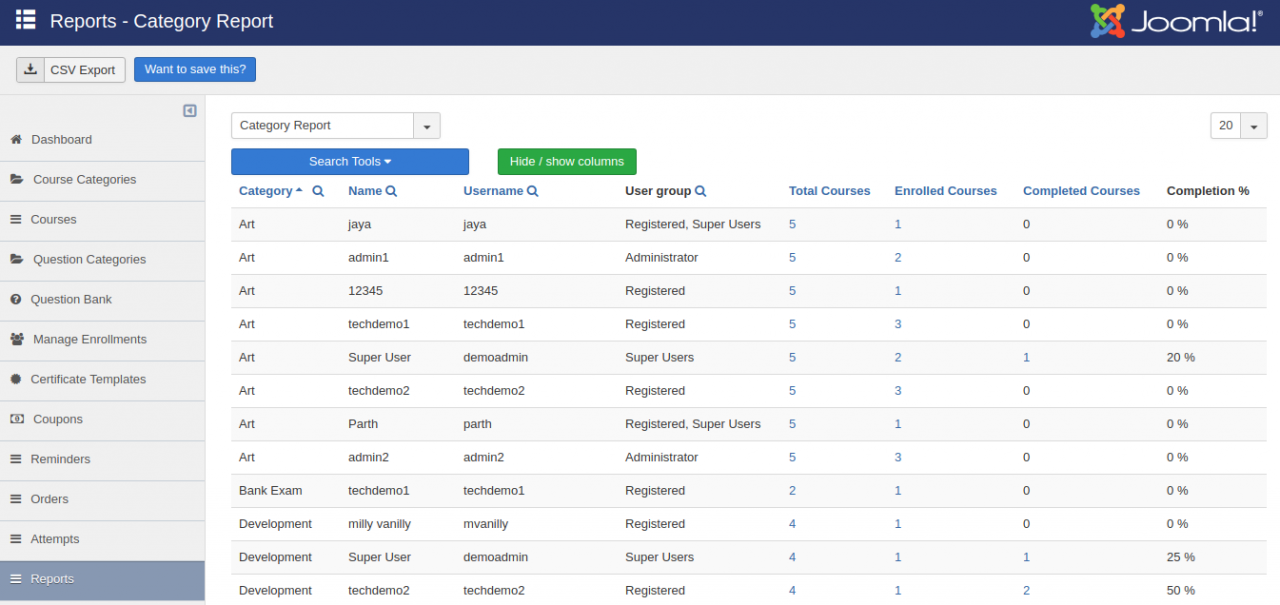Click the CSV Export download icon
The width and height of the screenshot is (1280, 605).
[x=31, y=70]
